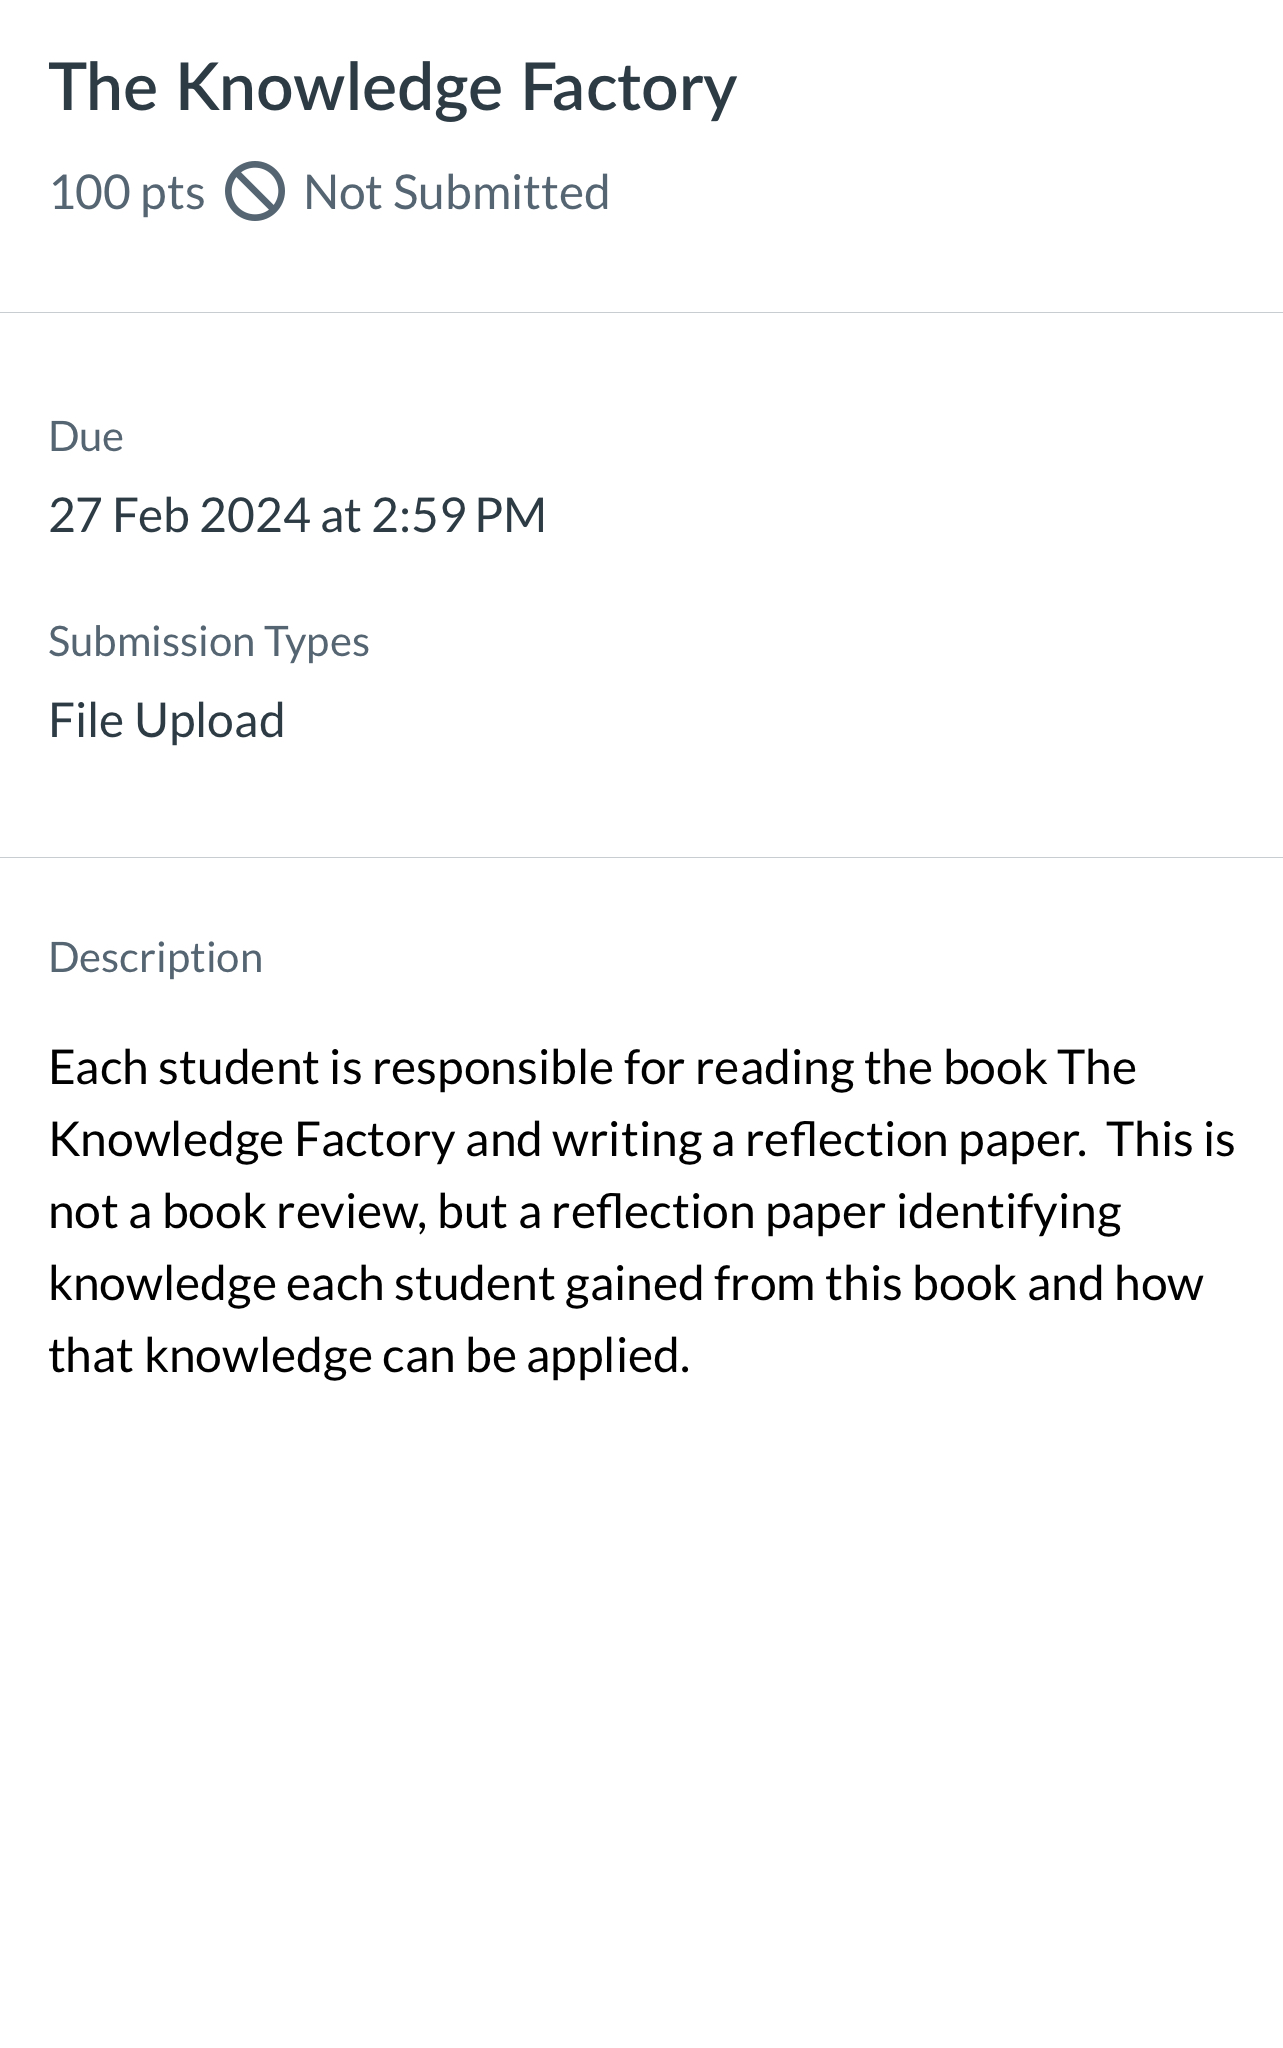Screen dimensions: 1283x2048
Task: Click the Not Submitted status text
Action: 456,191
